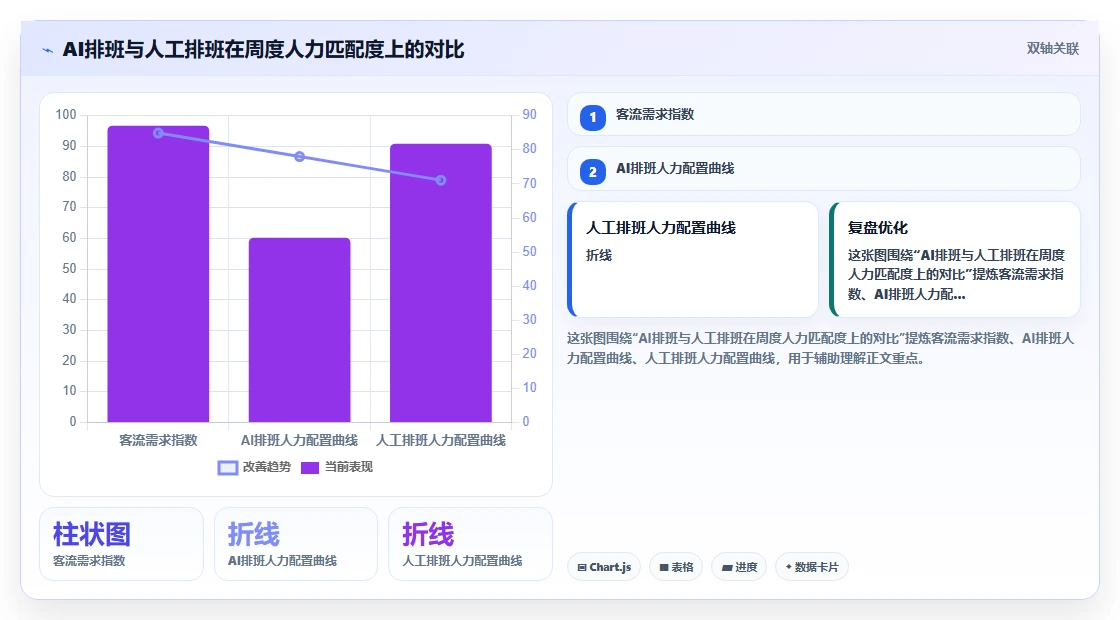Screen dimensions: 1120x620
Task: Click the 折线 text in 人工排班 card
Action: tap(599, 256)
